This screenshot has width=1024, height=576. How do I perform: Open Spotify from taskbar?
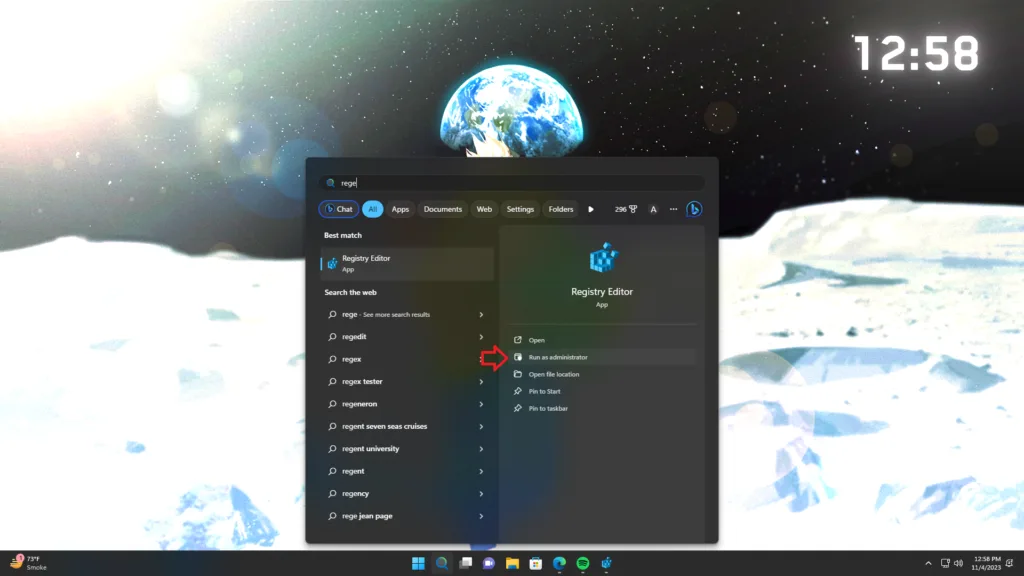583,563
